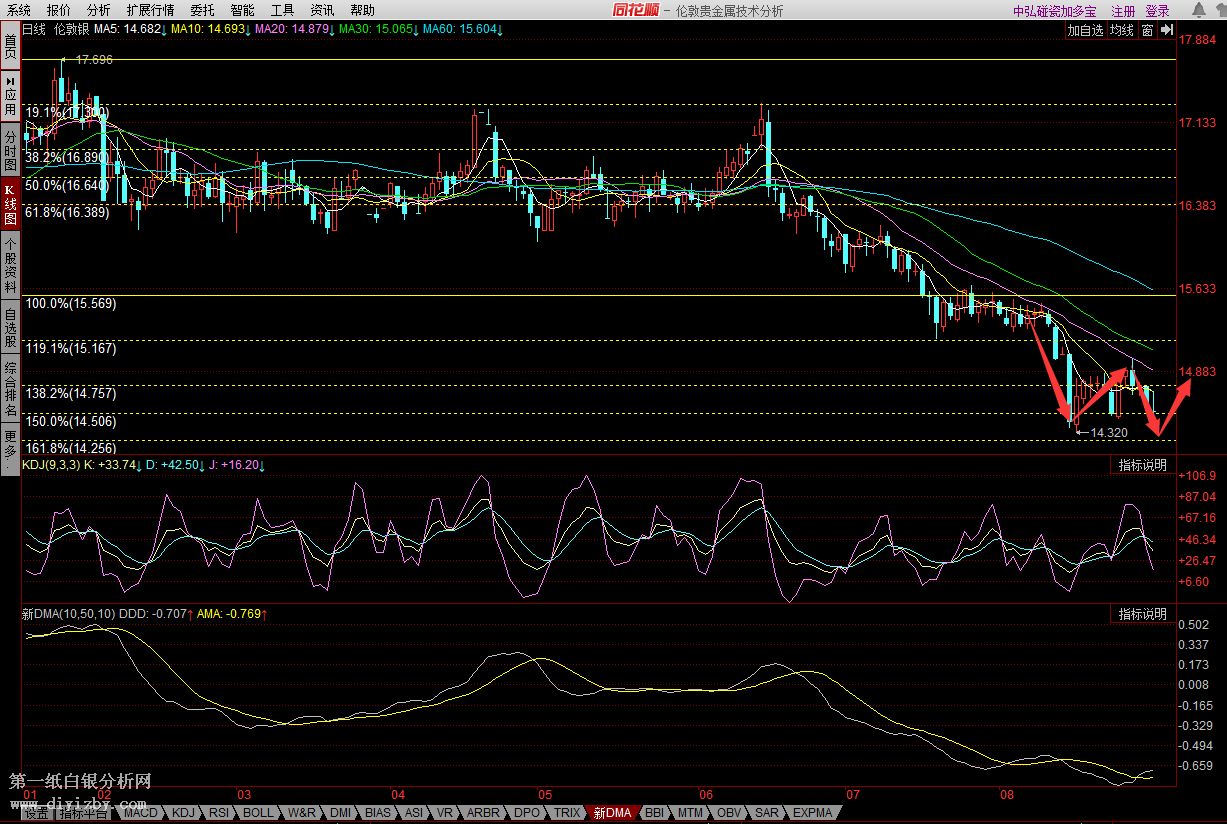
Task: Click the 注册 register link
Action: [1123, 11]
